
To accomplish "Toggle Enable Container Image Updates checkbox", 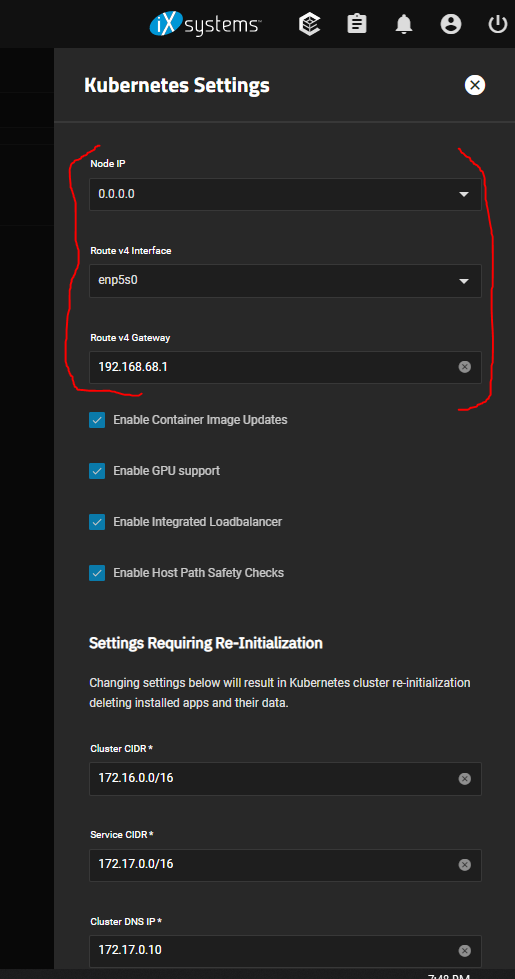I will point(97,420).
